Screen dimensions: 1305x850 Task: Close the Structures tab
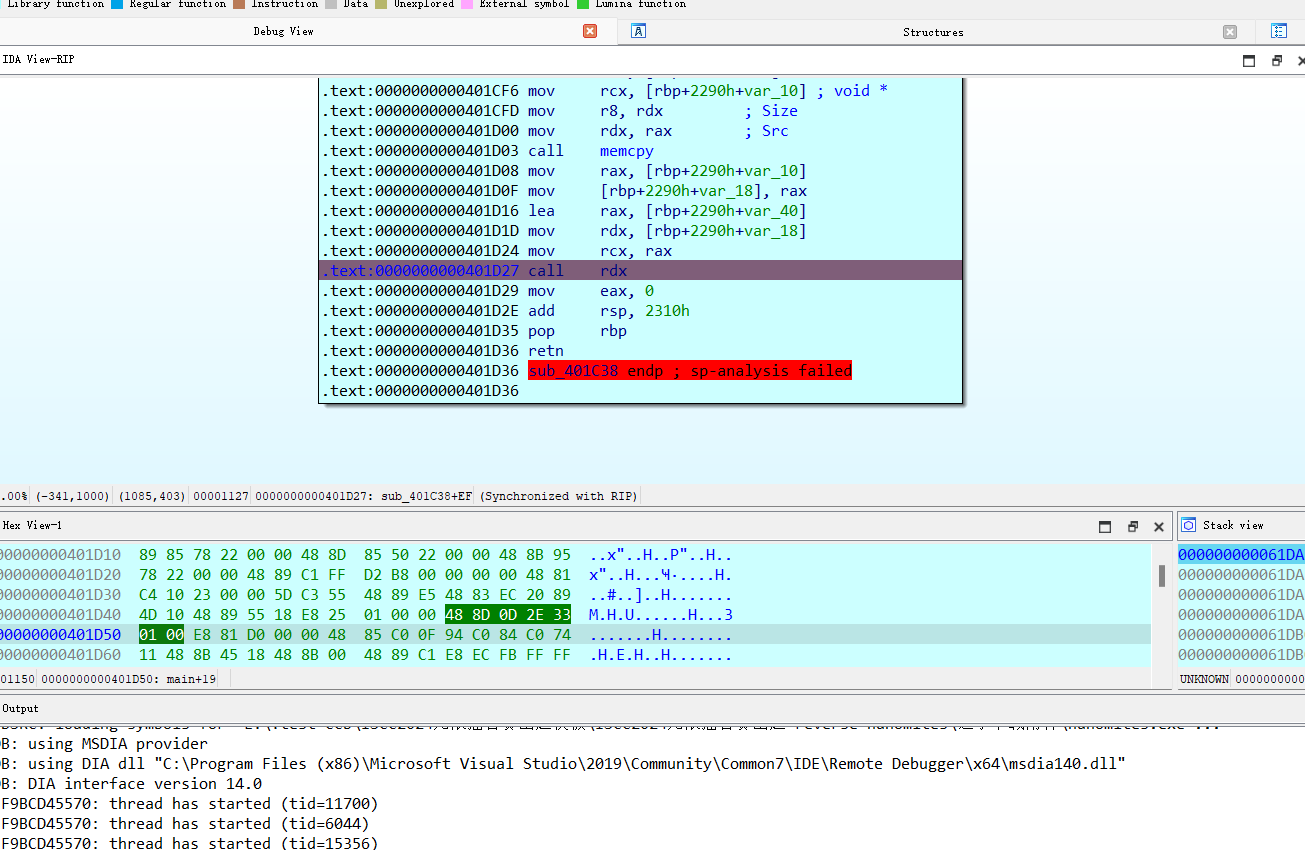coord(1230,32)
